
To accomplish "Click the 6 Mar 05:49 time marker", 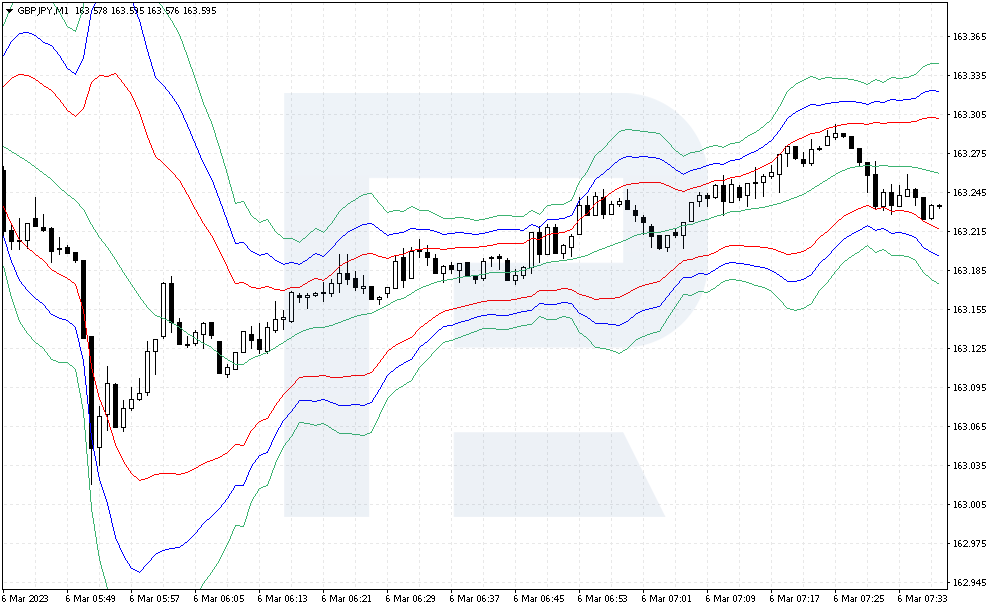I will pos(91,599).
